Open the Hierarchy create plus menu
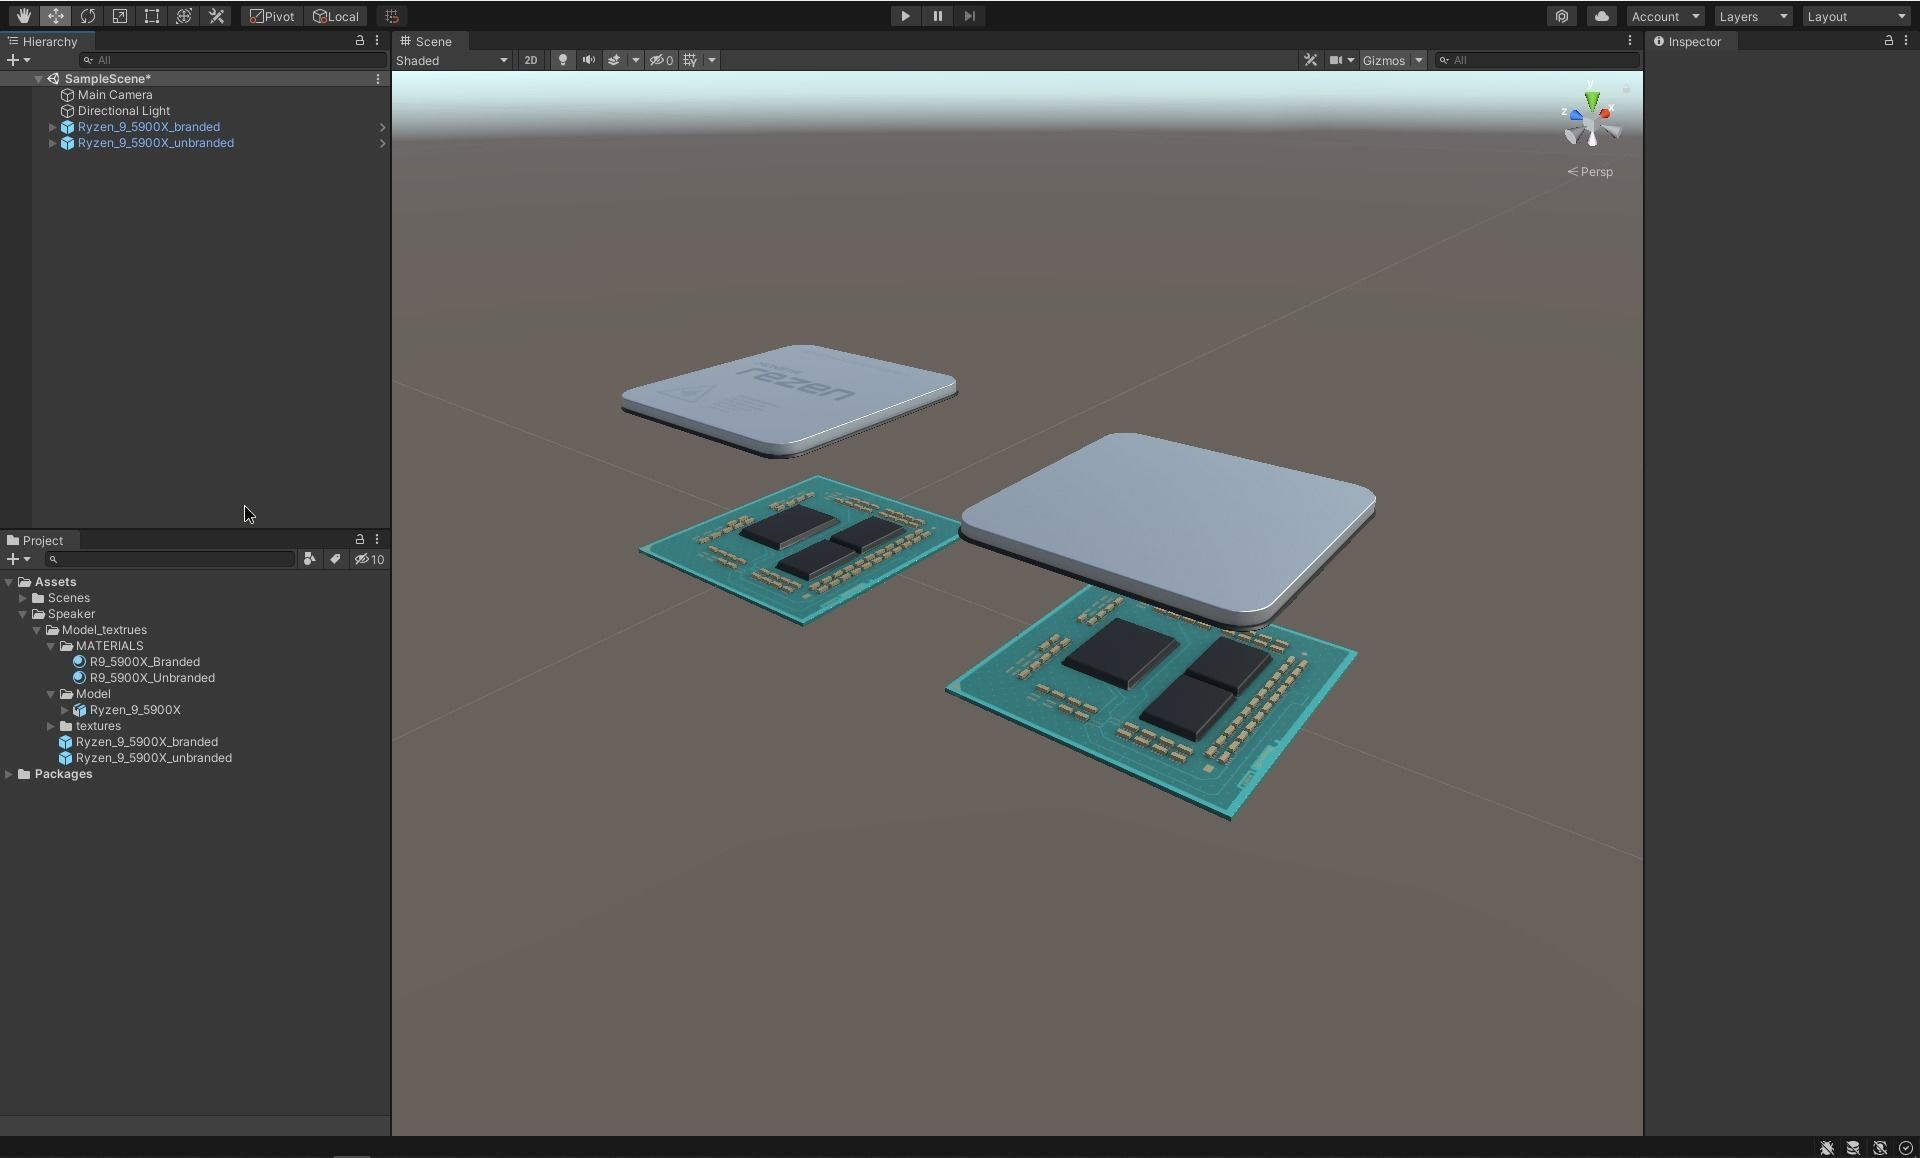This screenshot has height=1158, width=1920. (19, 60)
